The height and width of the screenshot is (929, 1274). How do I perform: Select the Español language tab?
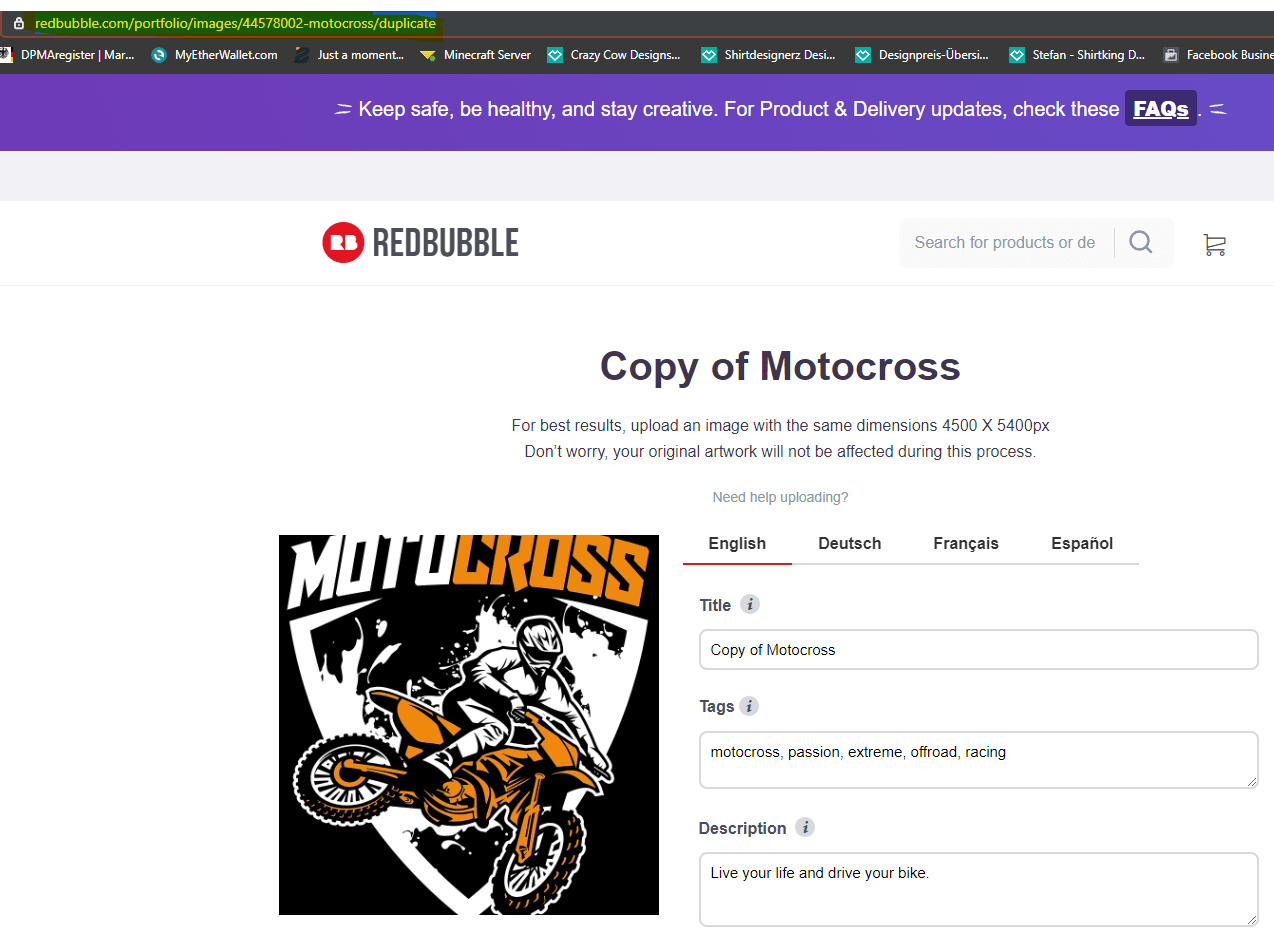(1082, 544)
